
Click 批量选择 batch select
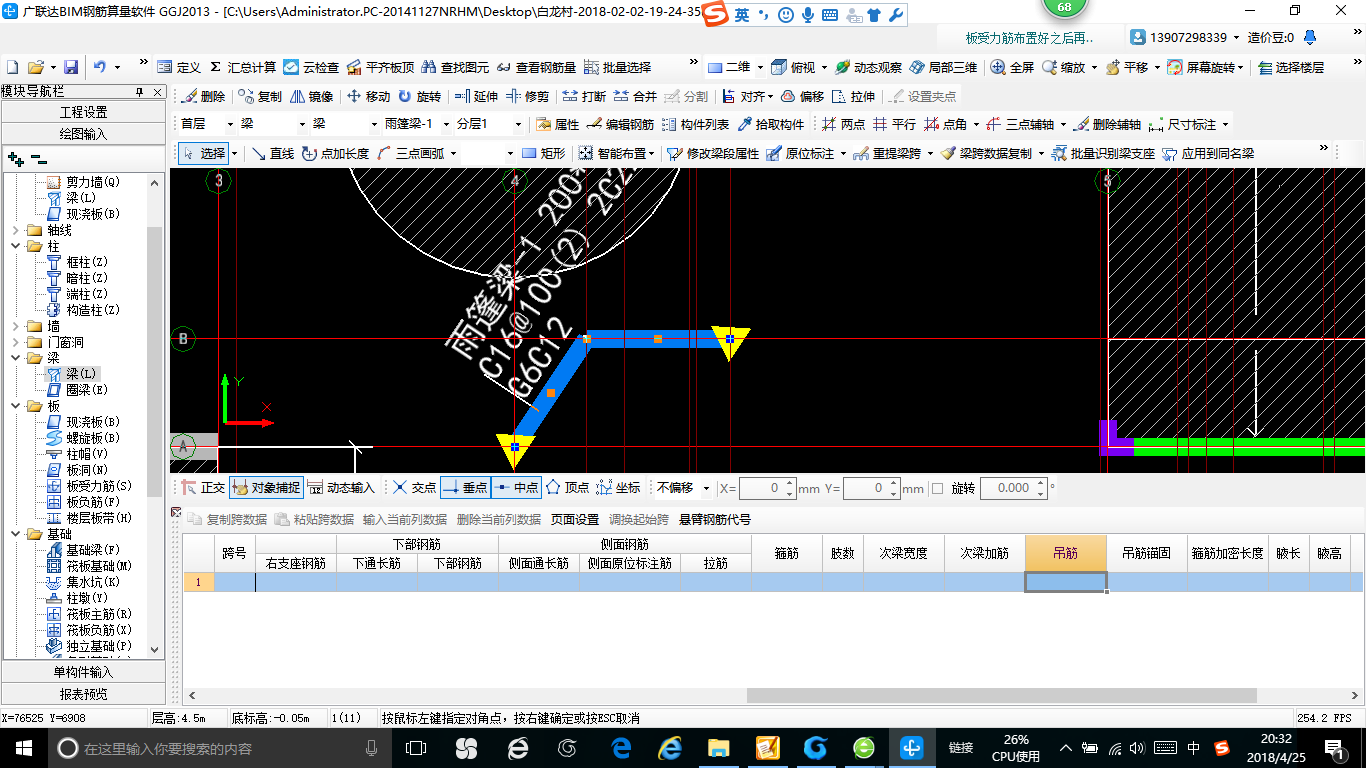click(x=617, y=67)
